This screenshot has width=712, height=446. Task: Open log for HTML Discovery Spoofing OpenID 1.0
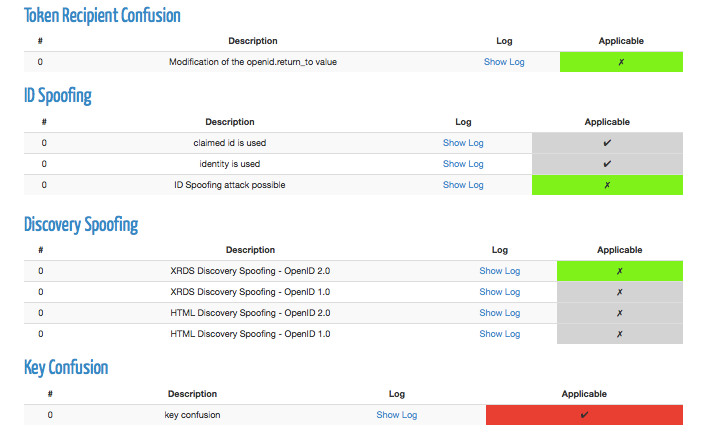pos(499,334)
